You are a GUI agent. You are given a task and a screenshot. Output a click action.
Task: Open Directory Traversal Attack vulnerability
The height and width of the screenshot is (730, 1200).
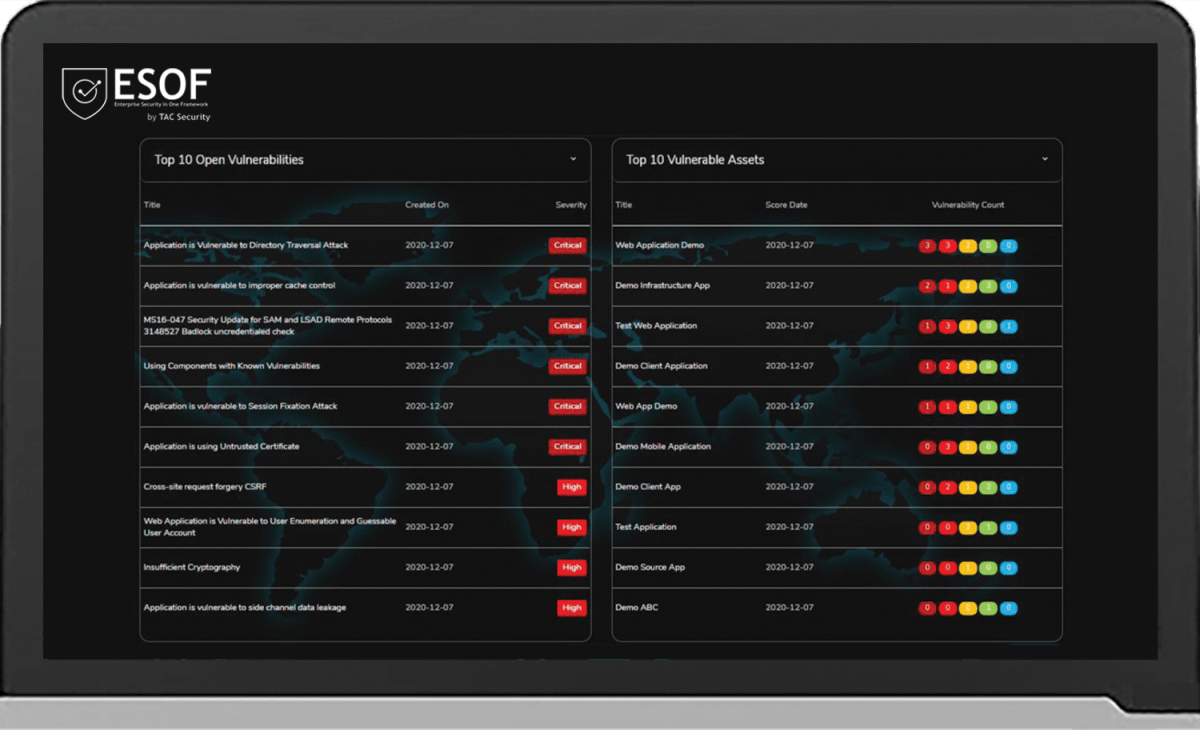tap(246, 245)
